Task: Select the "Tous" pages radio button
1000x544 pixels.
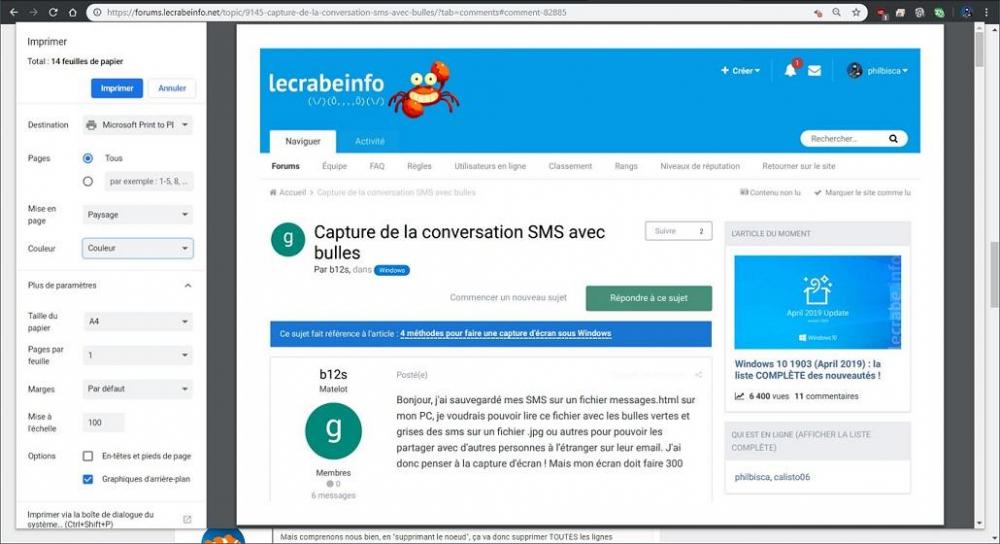Action: click(x=88, y=158)
